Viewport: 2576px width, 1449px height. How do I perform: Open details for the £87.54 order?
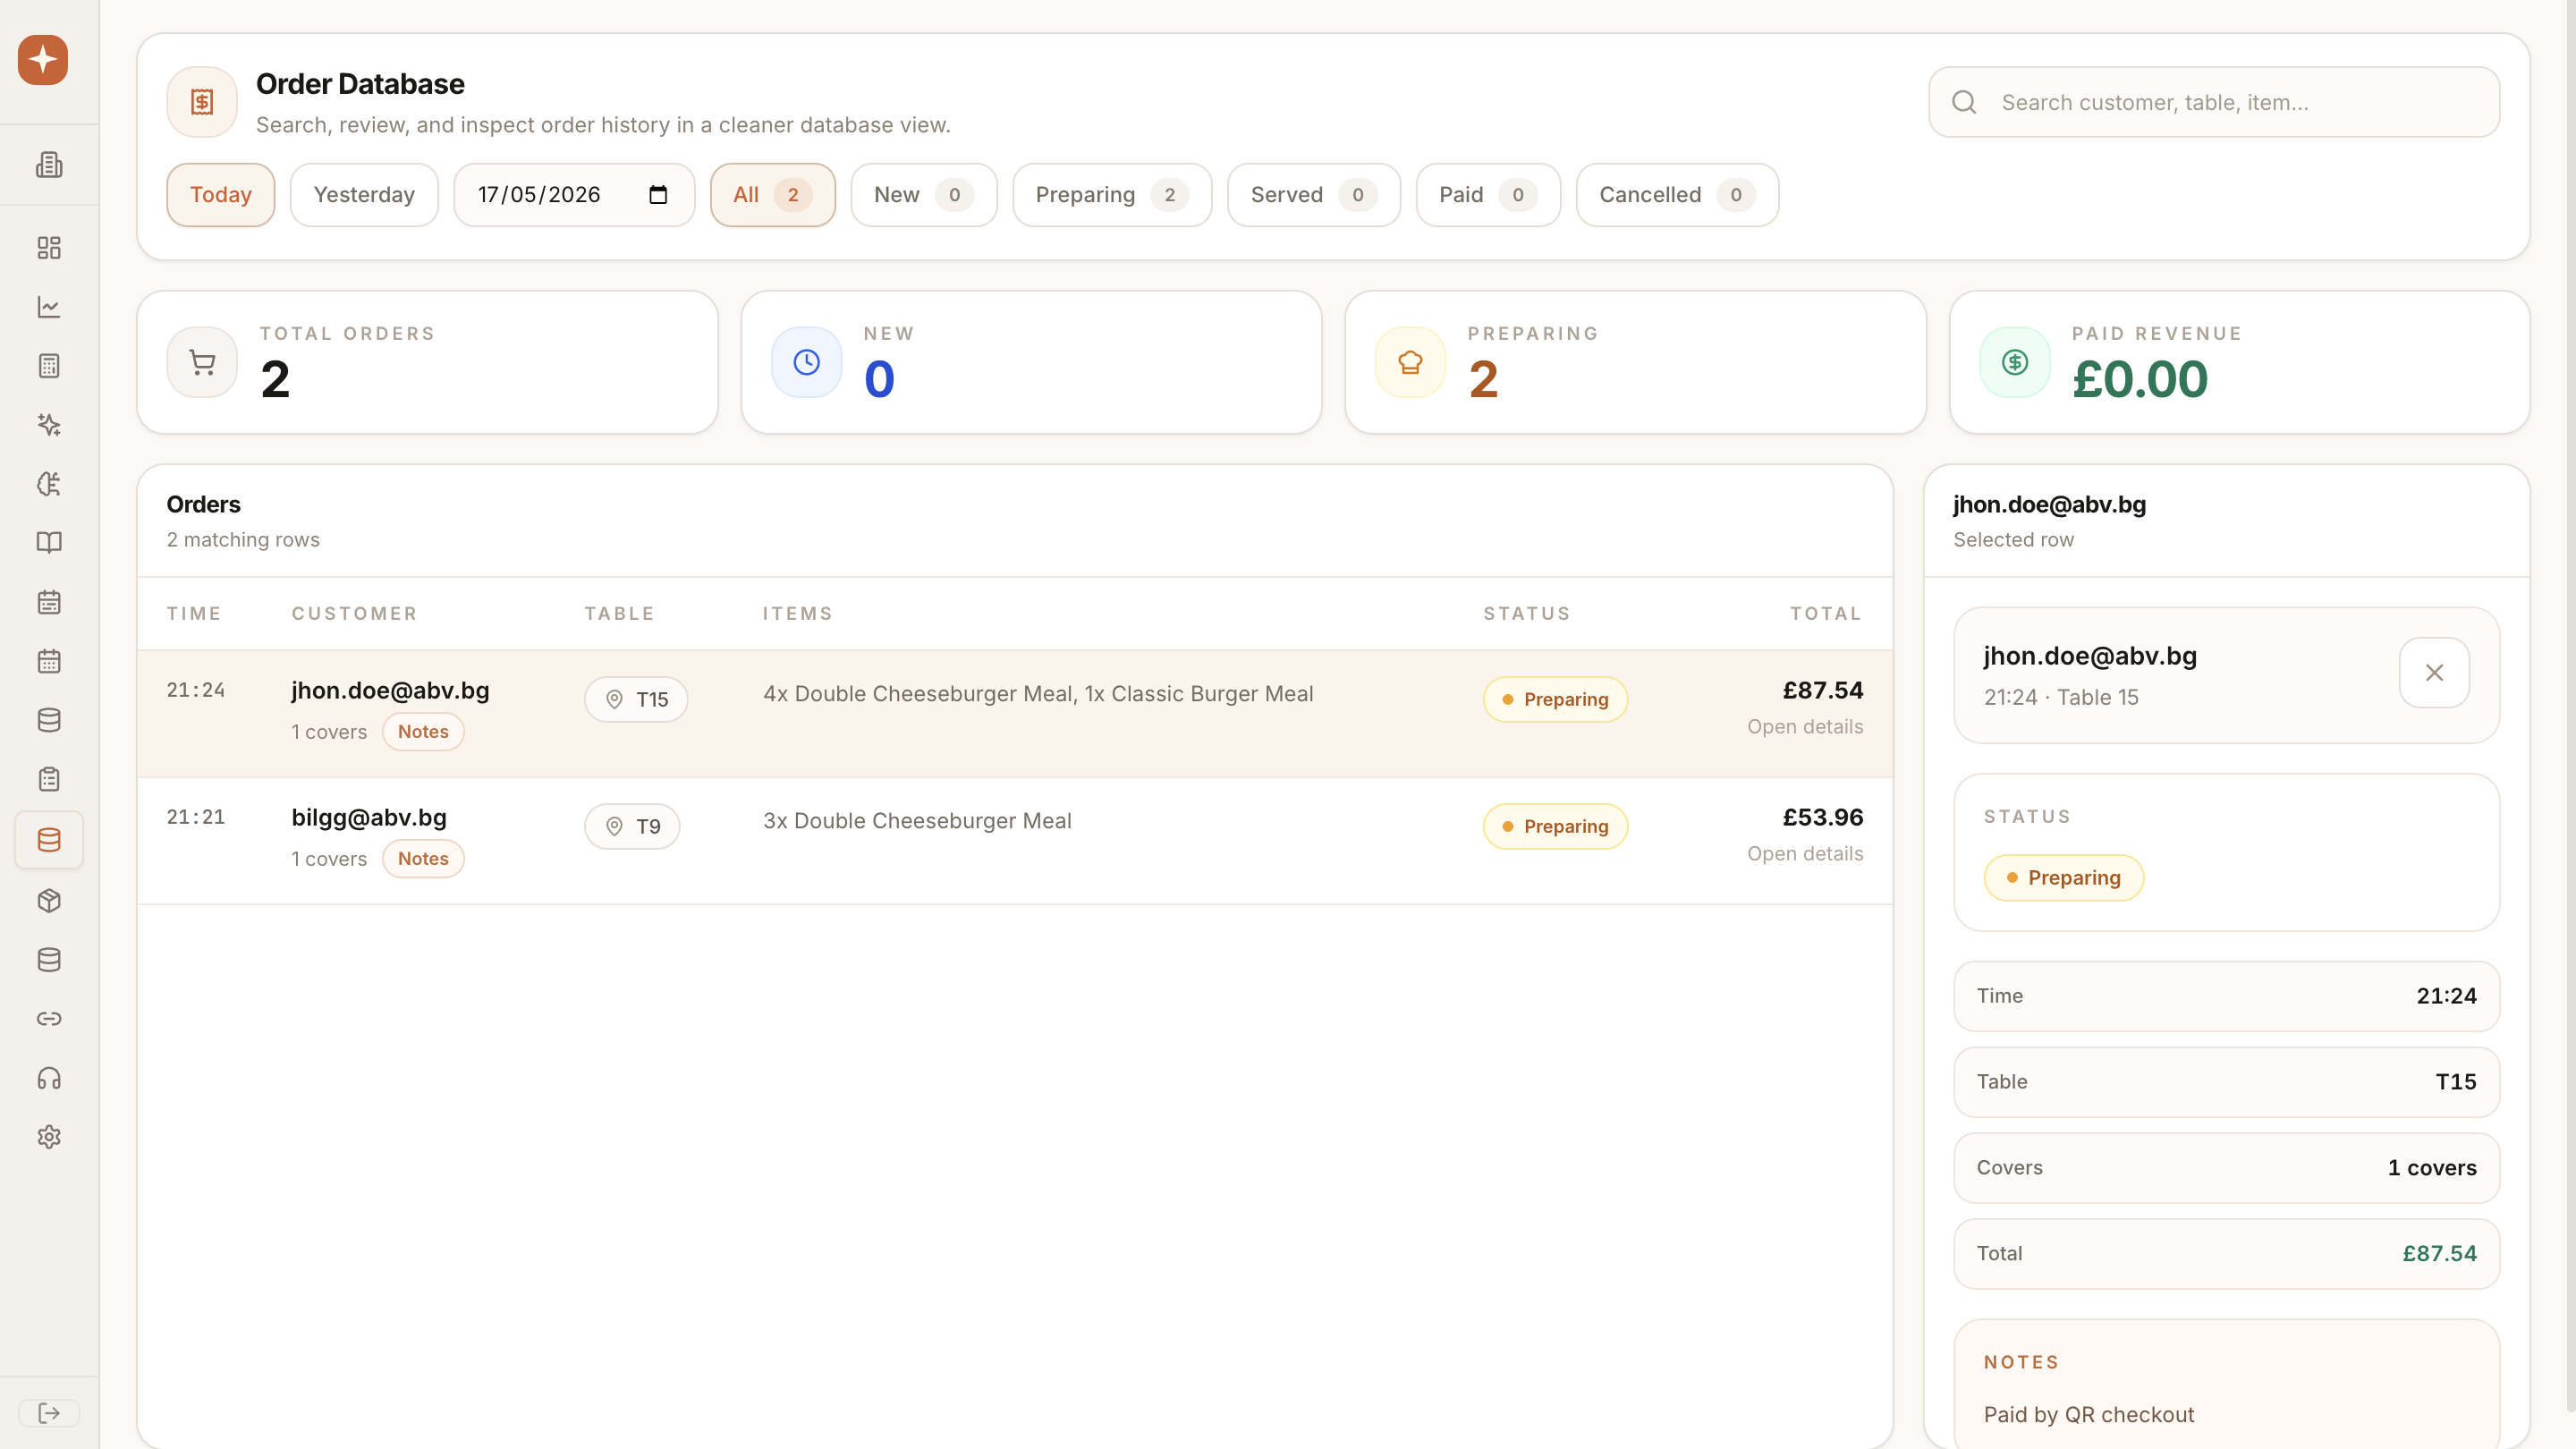click(x=1805, y=727)
